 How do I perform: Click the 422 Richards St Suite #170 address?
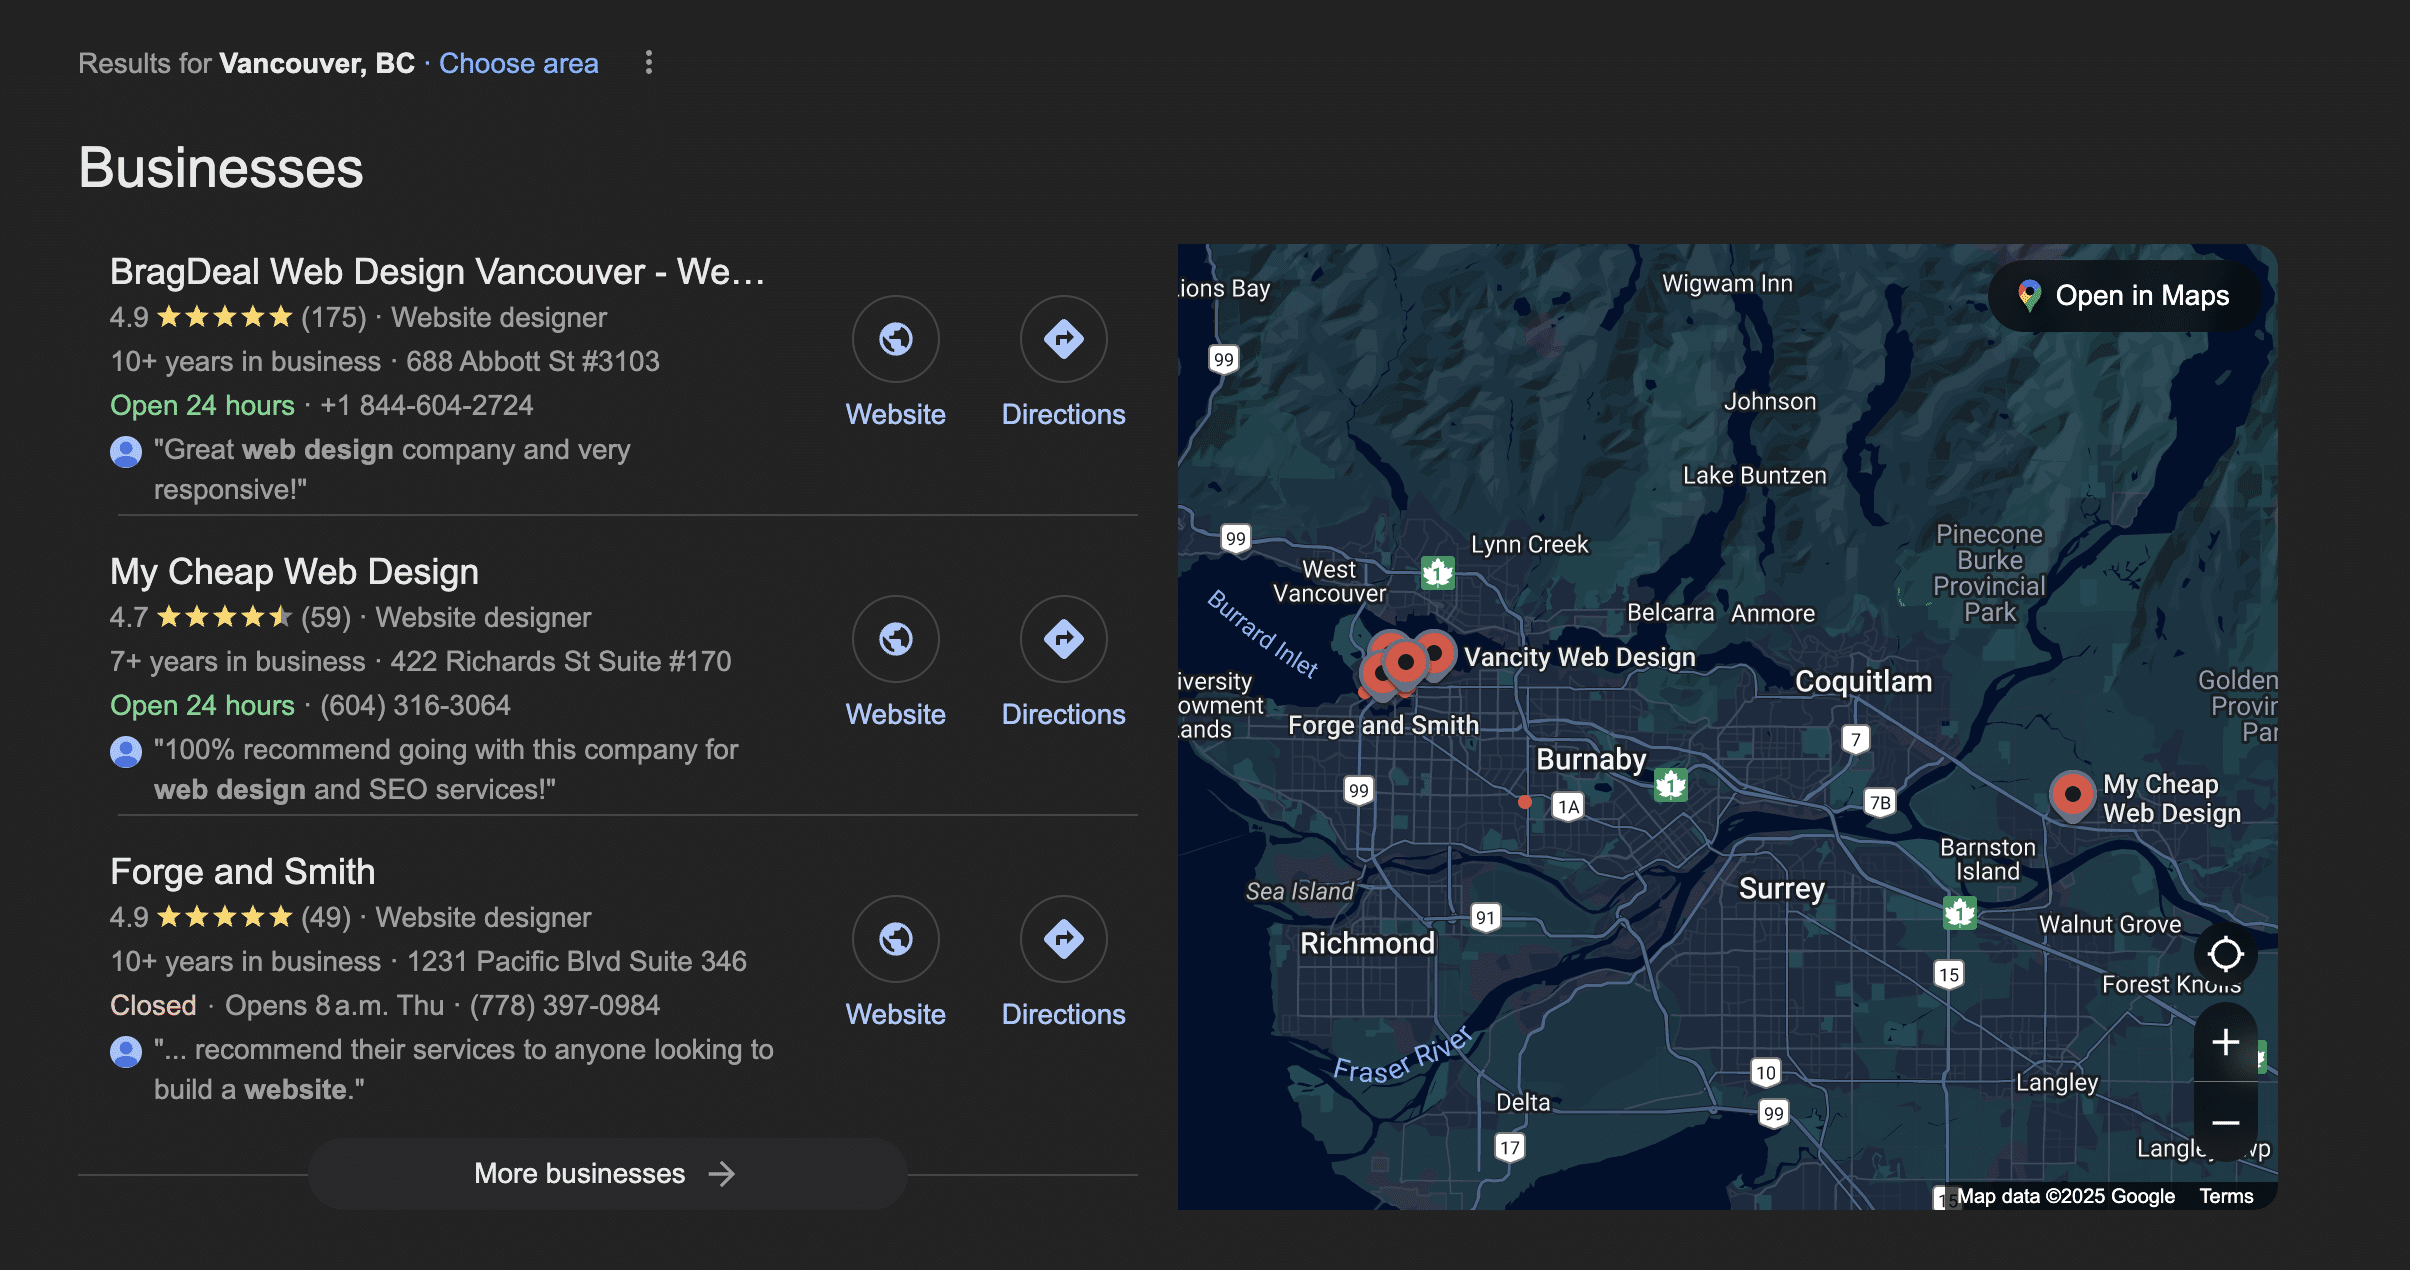coord(561,661)
